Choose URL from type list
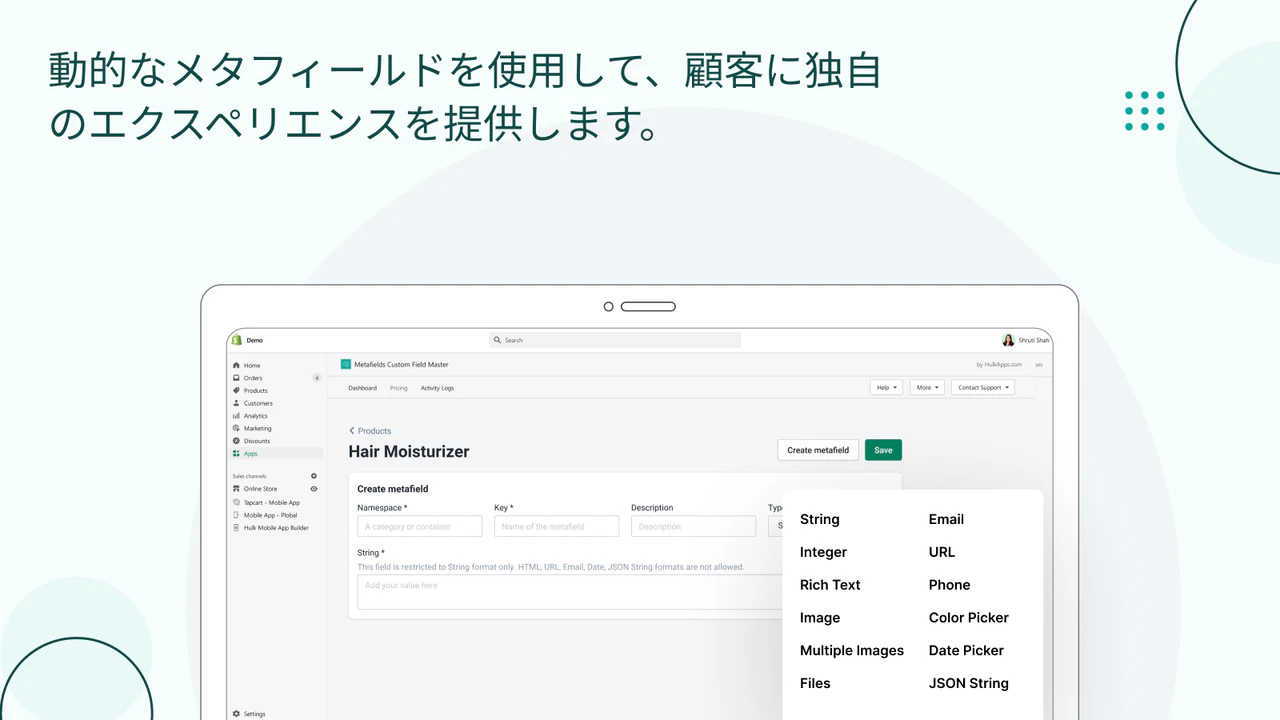The image size is (1280, 720). click(942, 552)
